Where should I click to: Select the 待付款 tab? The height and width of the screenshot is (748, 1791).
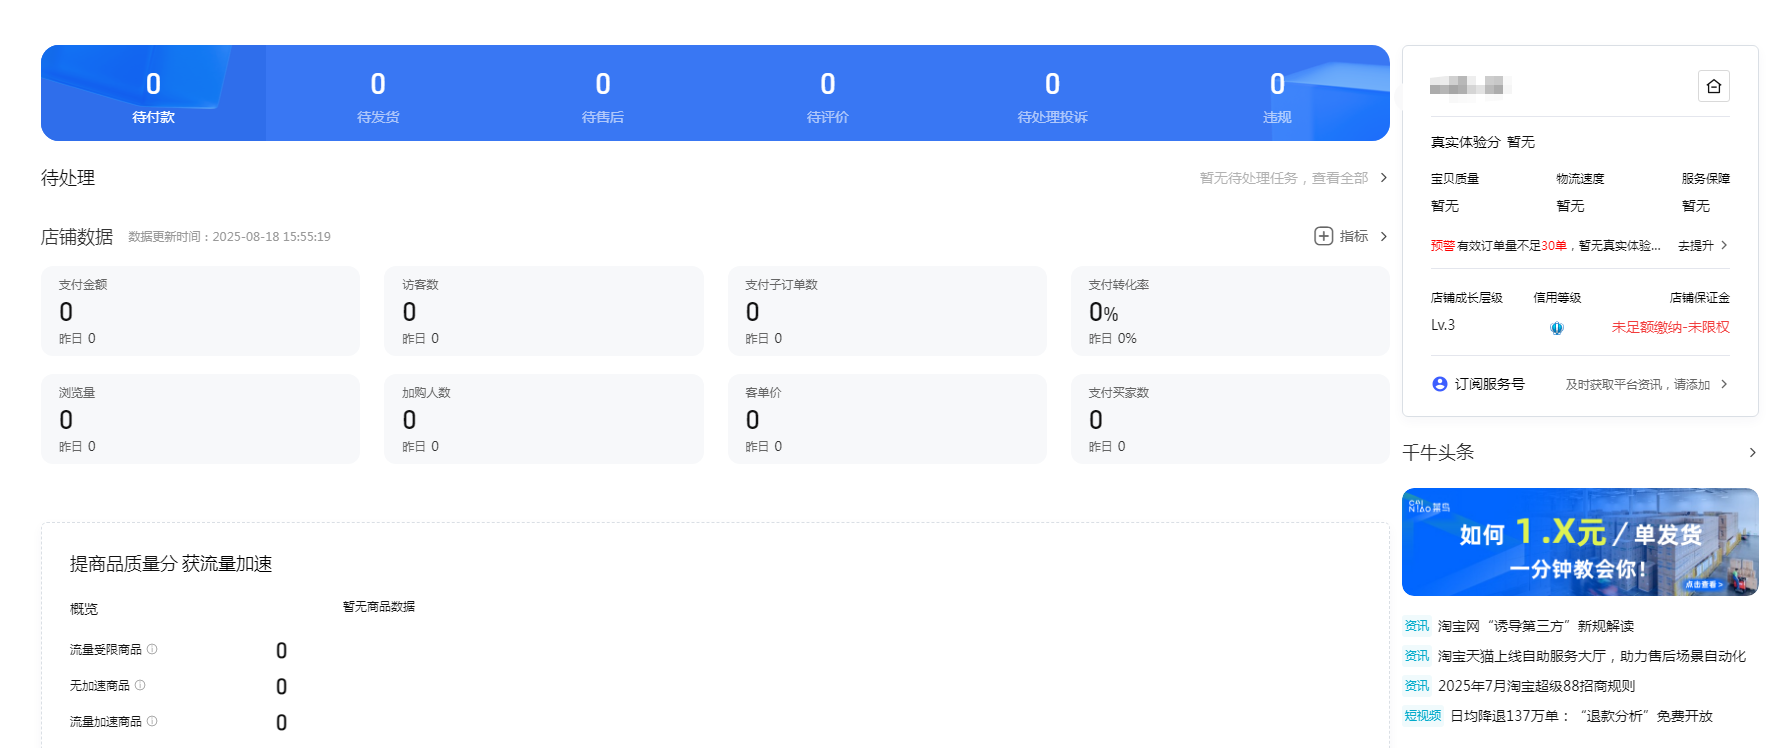(153, 93)
